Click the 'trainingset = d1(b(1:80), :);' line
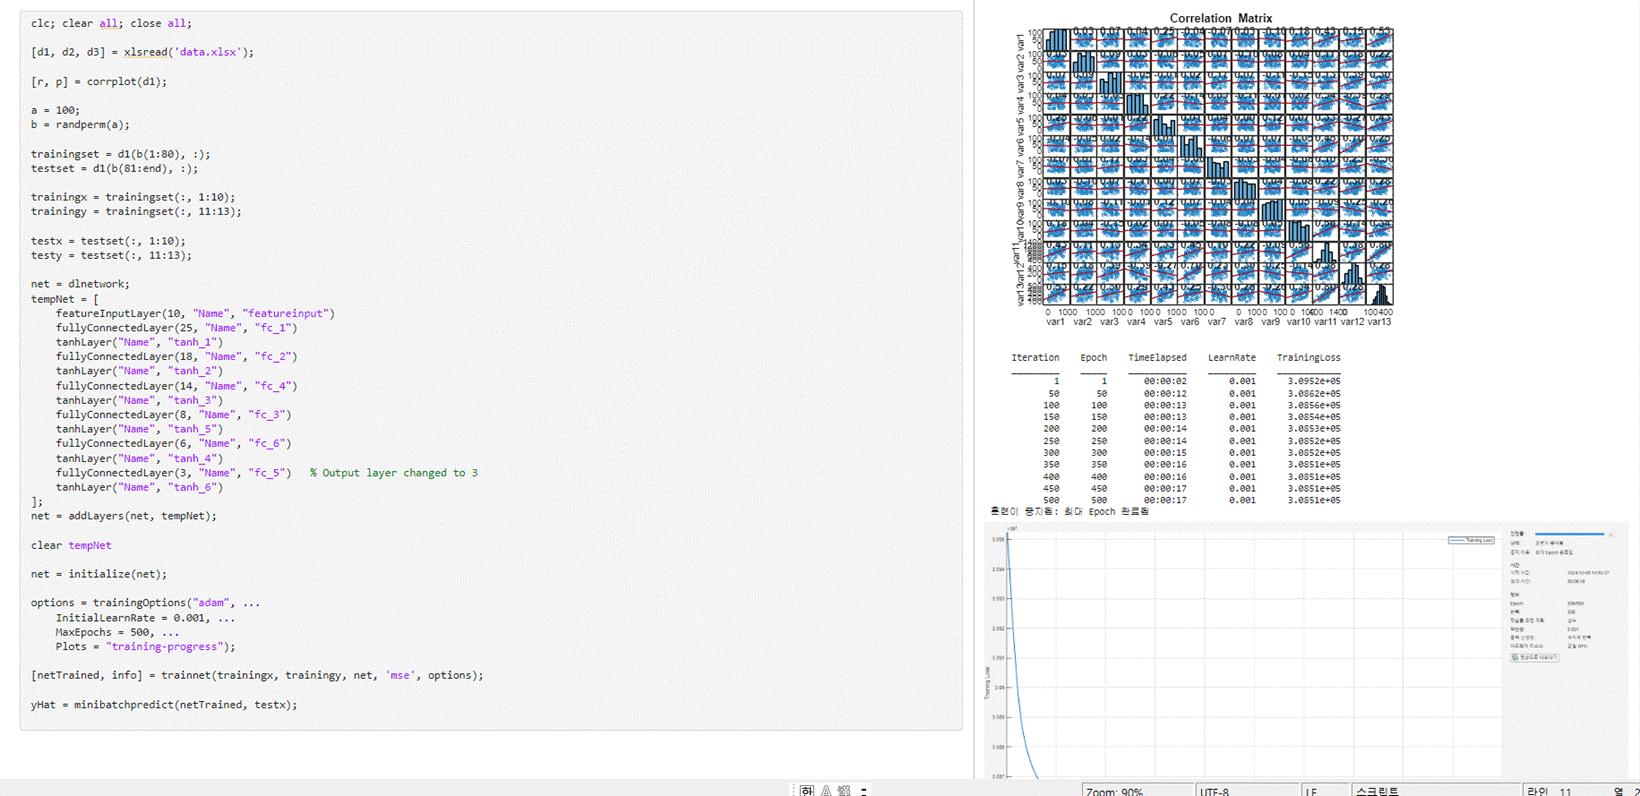This screenshot has height=796, width=1640. (120, 154)
